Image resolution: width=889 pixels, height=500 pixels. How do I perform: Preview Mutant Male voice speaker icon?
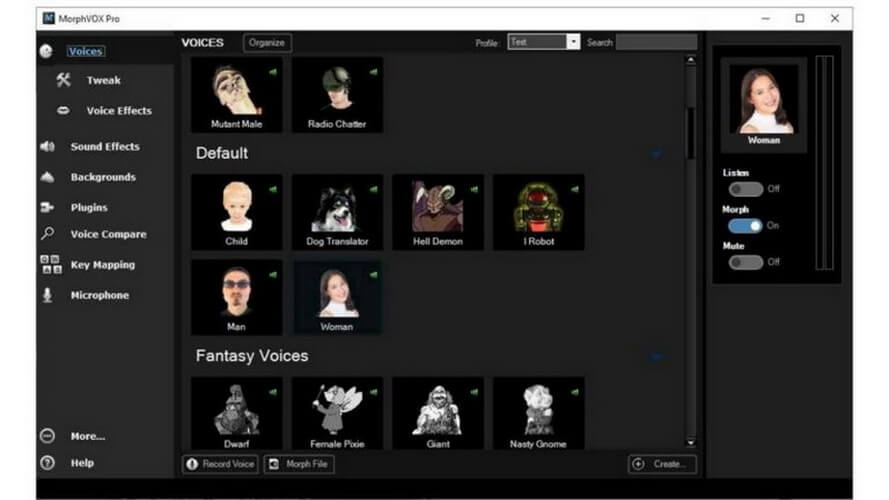(273, 72)
